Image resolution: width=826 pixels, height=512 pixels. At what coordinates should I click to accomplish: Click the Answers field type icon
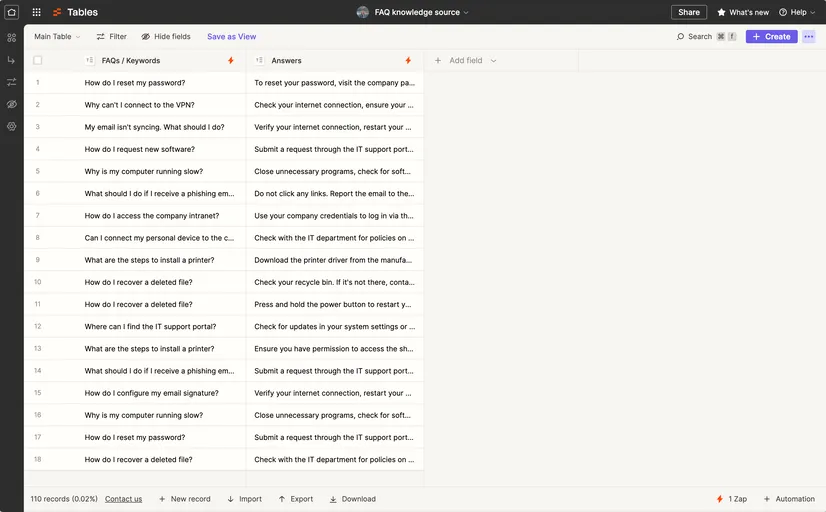pos(259,61)
